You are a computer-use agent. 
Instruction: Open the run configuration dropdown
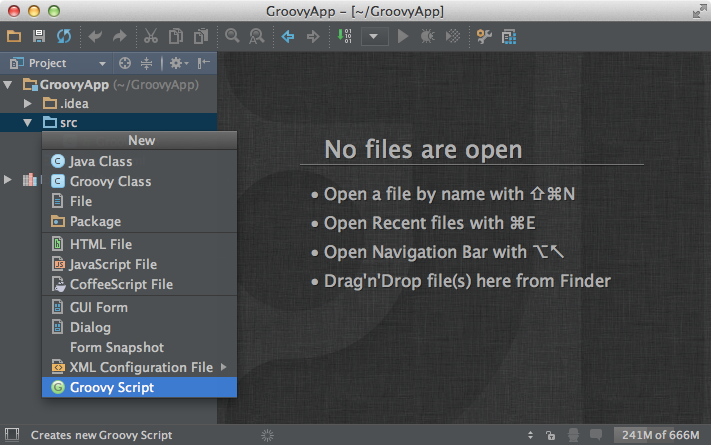click(x=374, y=36)
